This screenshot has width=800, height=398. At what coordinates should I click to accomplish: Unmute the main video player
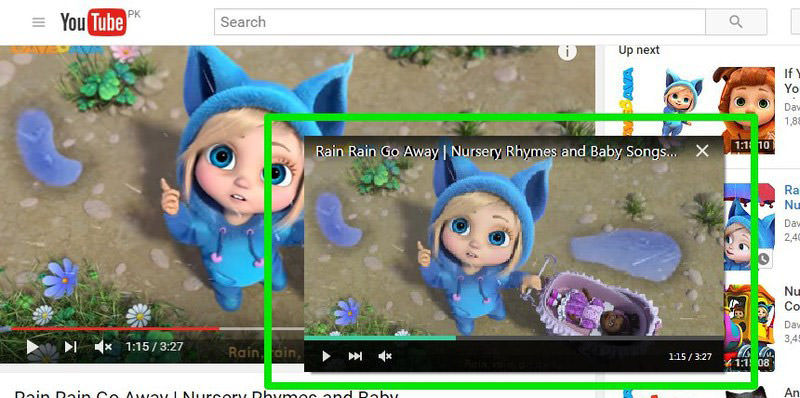click(x=103, y=347)
